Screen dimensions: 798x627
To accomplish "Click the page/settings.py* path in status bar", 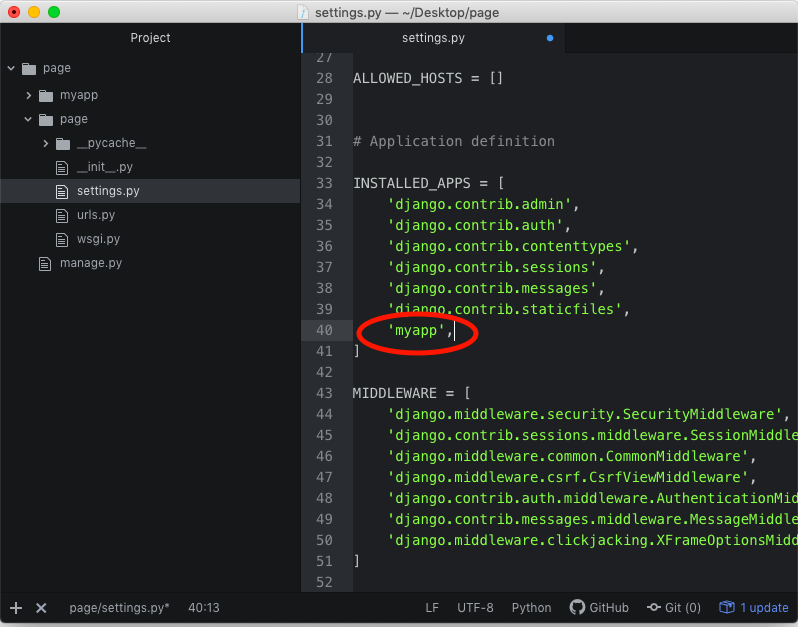I will point(119,608).
